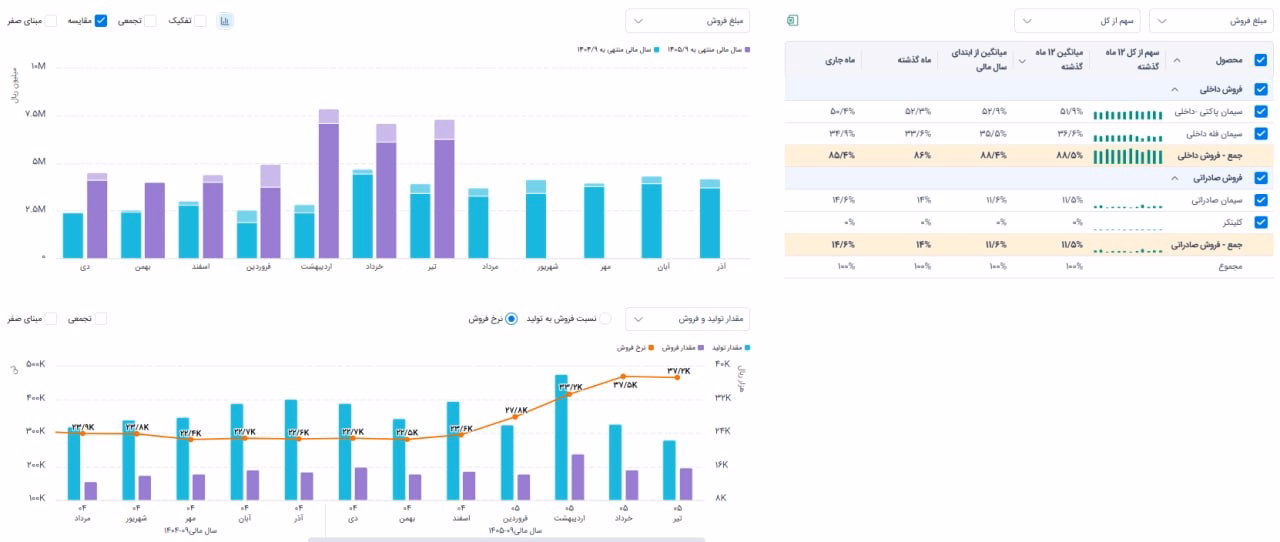Collapse all rows via the «محصول» header chevron
1280x542 pixels.
tap(1175, 61)
